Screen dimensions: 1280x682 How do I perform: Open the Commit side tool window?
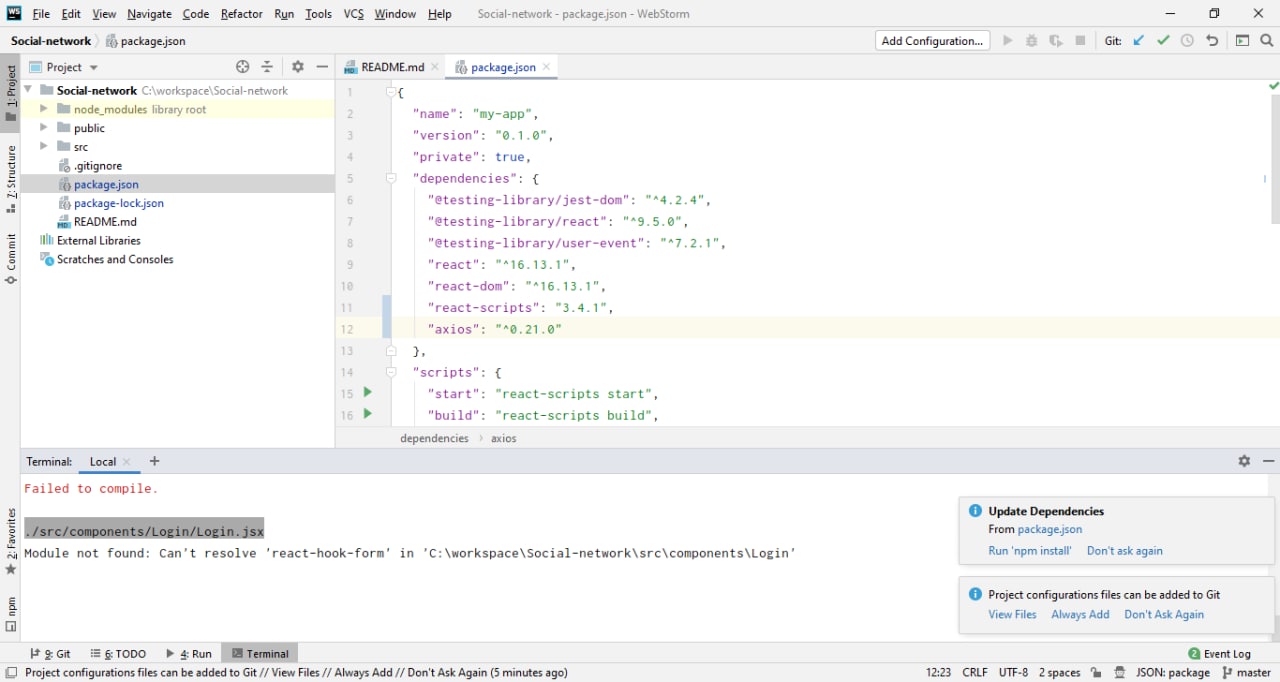tap(11, 259)
